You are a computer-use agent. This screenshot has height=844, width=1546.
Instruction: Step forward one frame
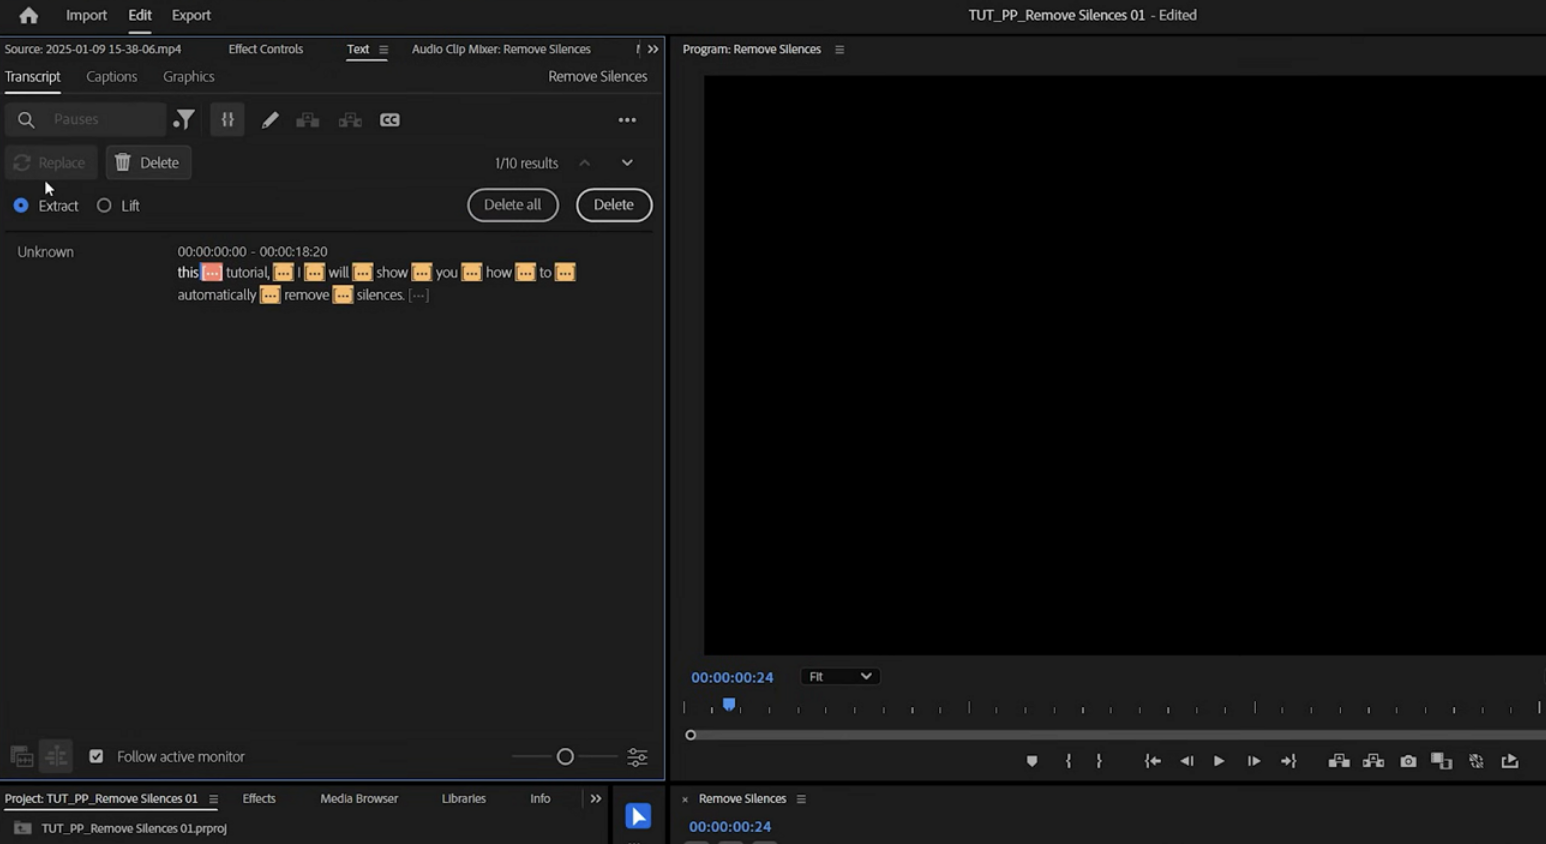1253,761
